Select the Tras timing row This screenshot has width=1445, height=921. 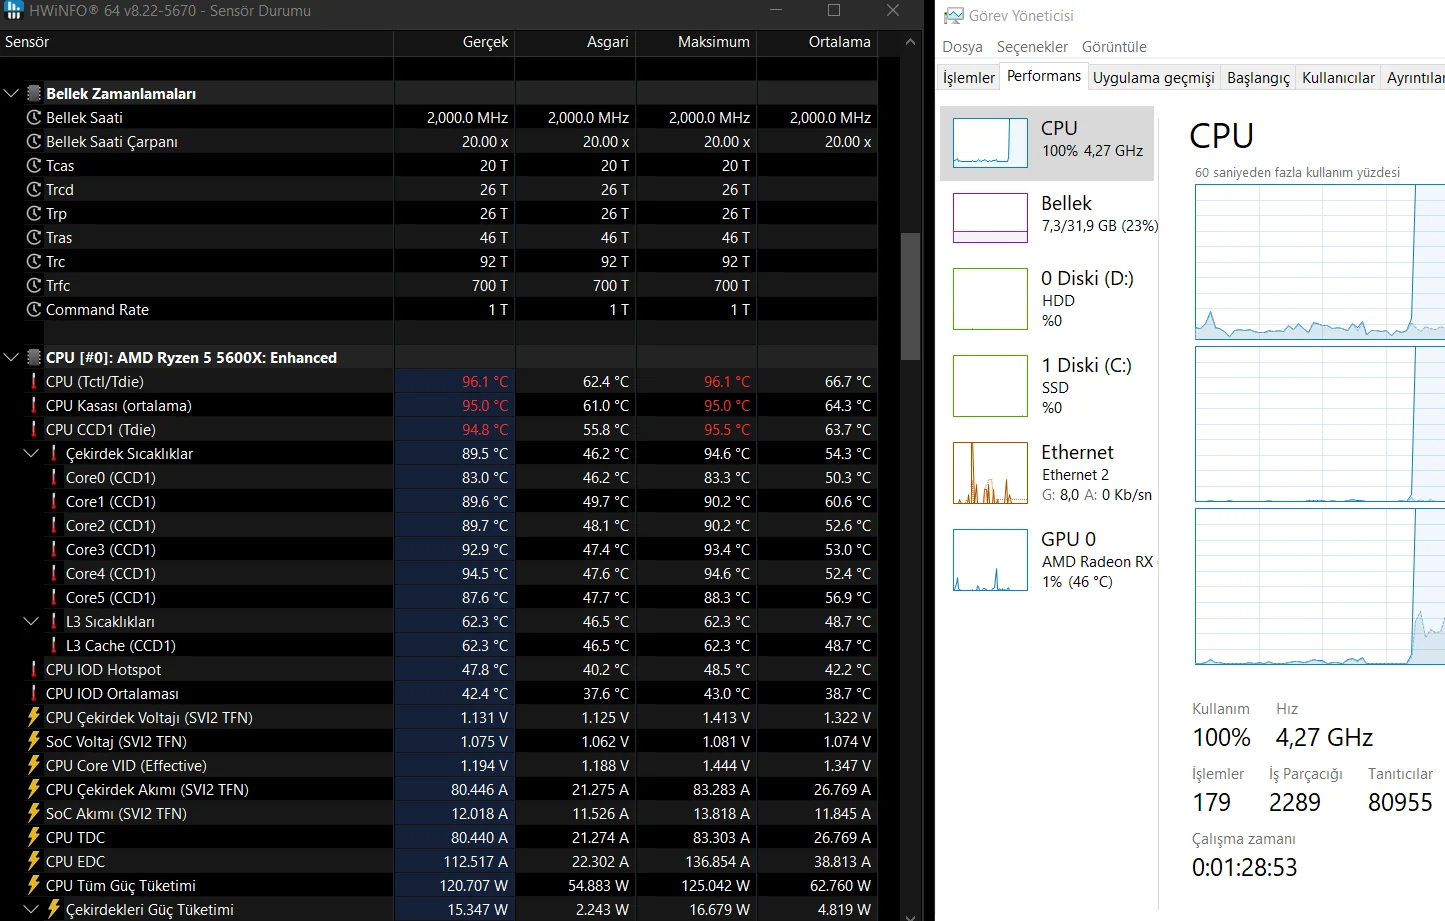tap(439, 238)
